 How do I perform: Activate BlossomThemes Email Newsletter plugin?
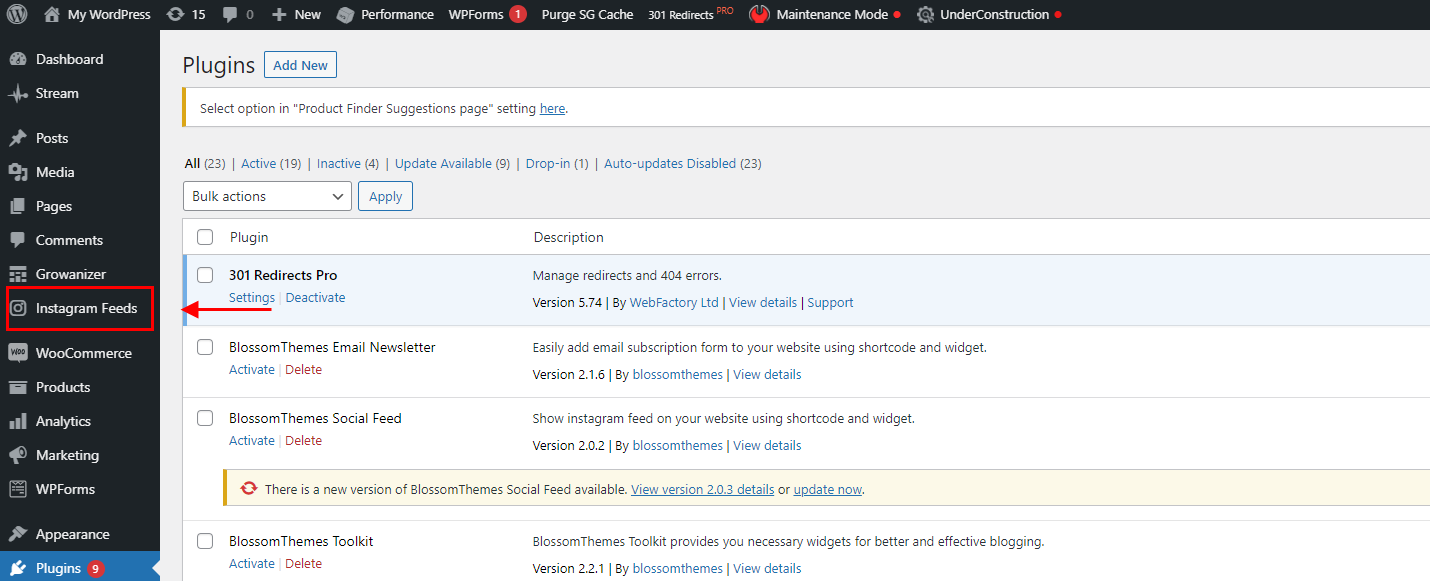pos(252,369)
